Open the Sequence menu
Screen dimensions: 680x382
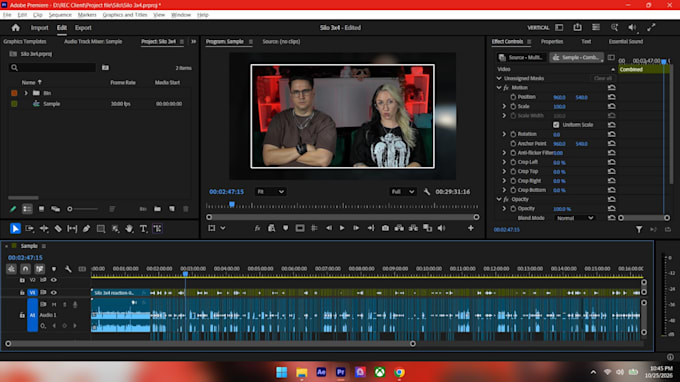click(60, 15)
